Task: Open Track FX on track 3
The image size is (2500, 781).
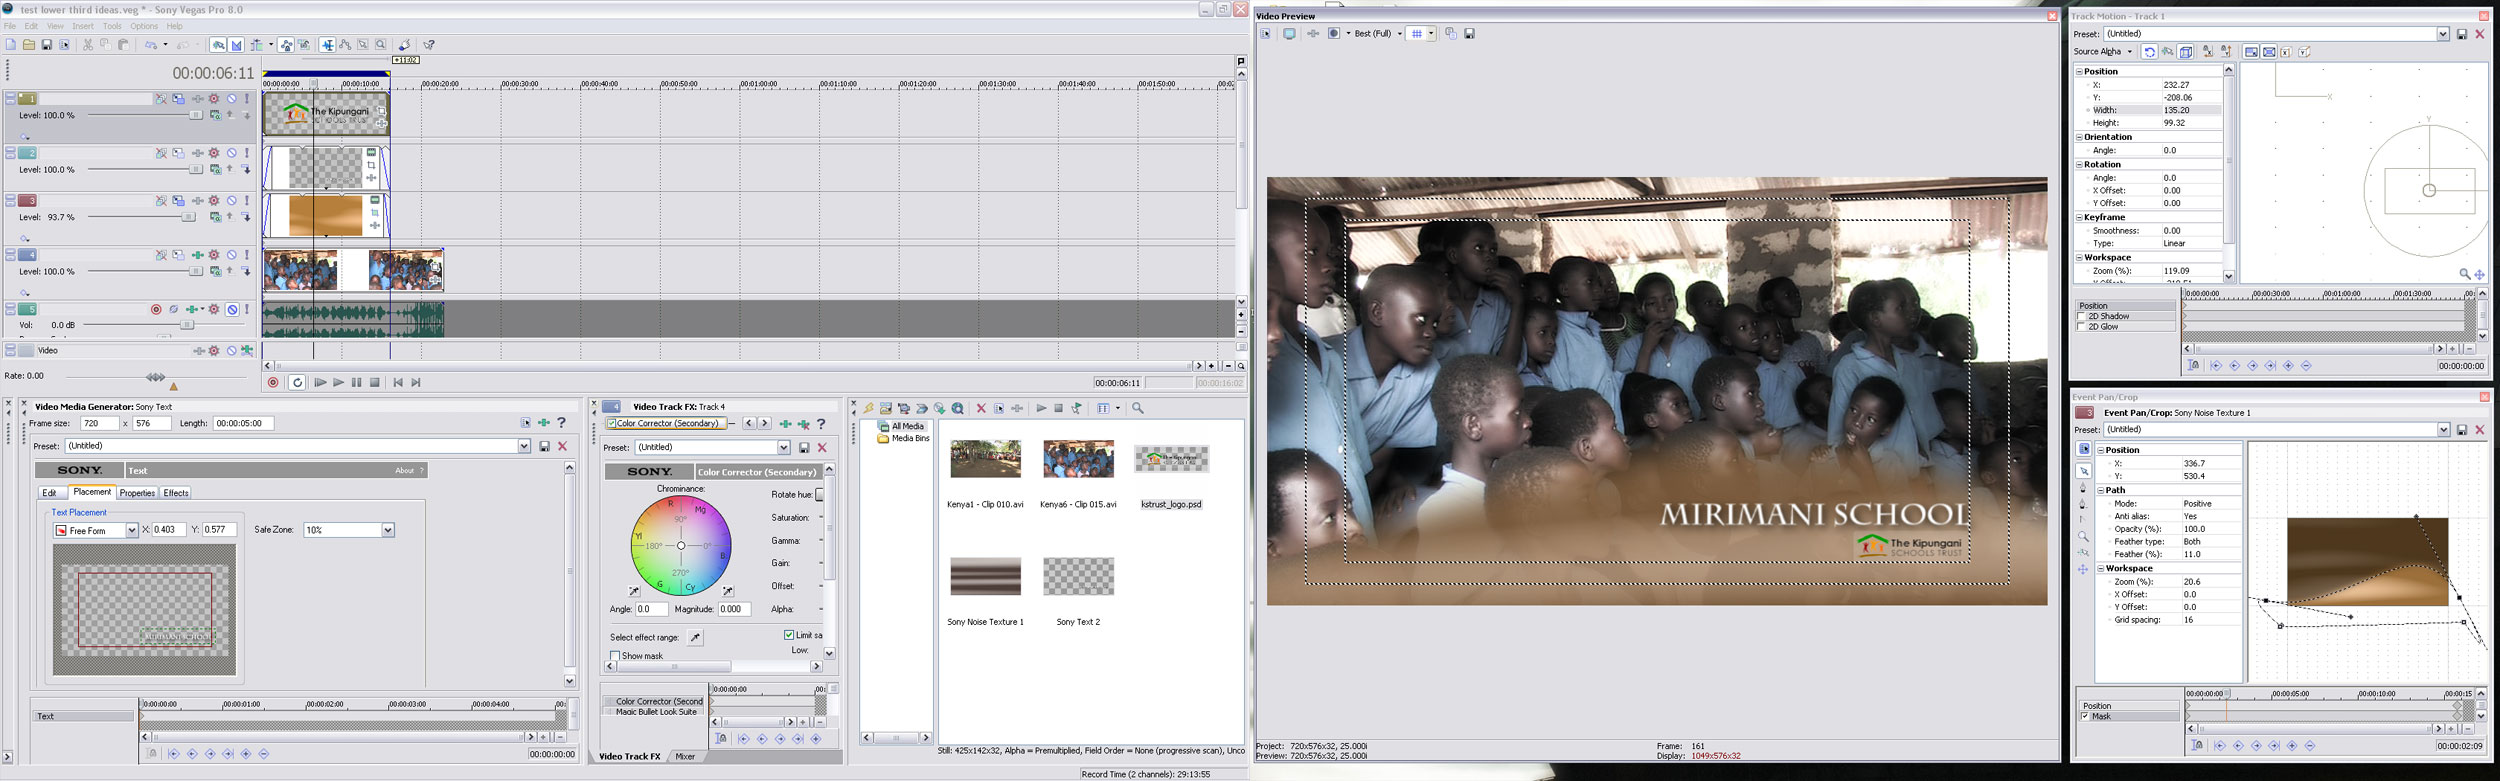Action: pos(214,201)
